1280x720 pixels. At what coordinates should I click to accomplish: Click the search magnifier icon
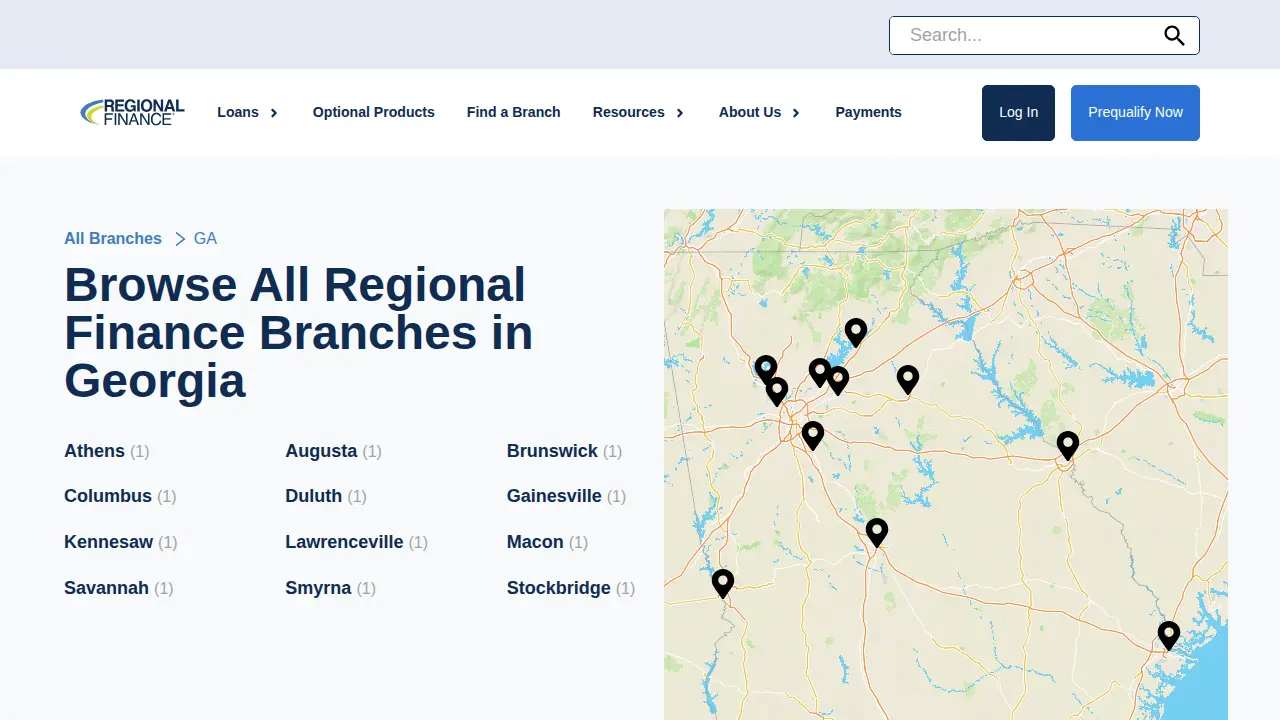point(1174,36)
